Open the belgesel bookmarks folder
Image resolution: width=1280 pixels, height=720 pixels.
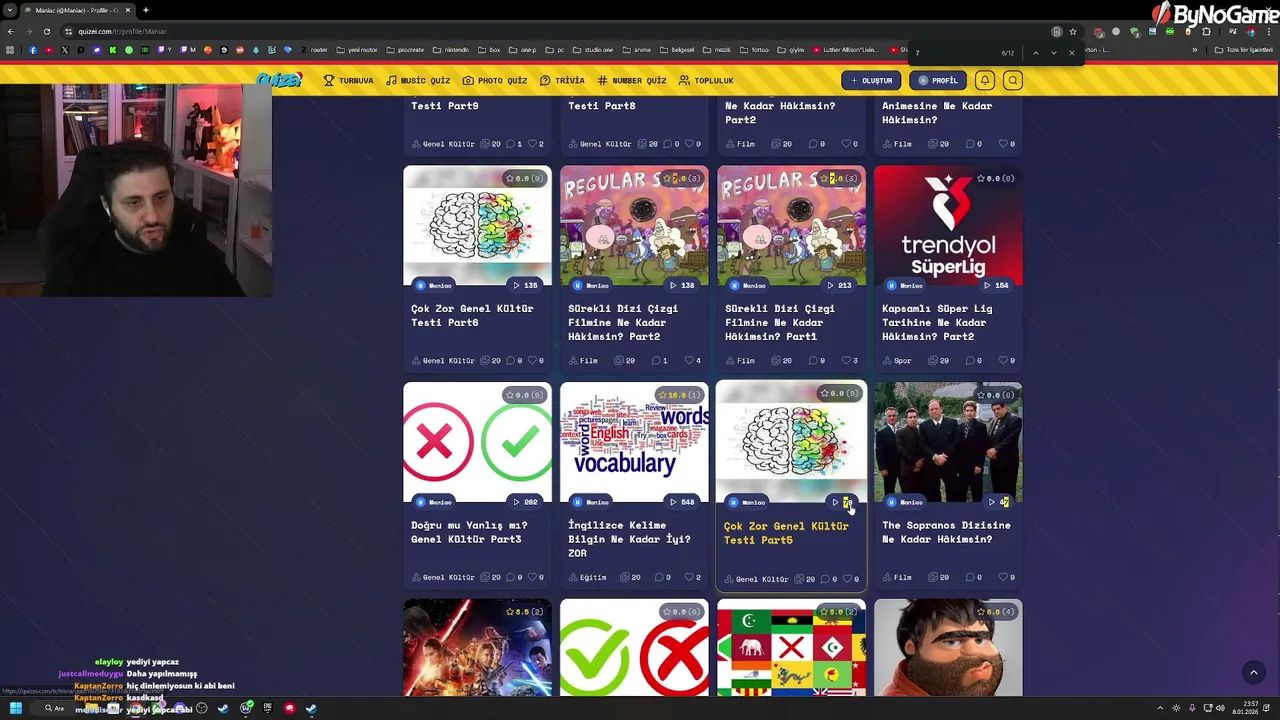(678, 50)
